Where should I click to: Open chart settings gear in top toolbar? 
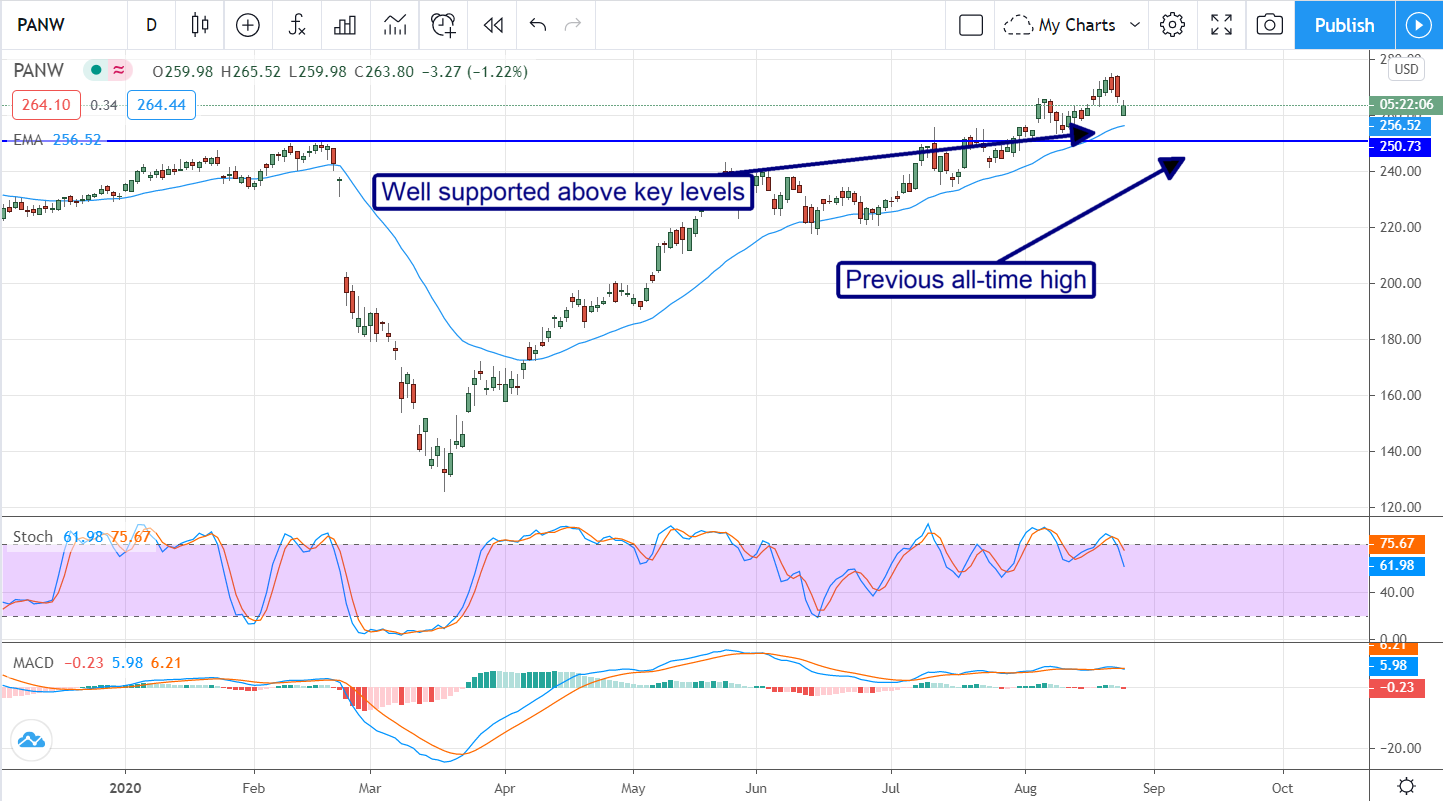1172,25
